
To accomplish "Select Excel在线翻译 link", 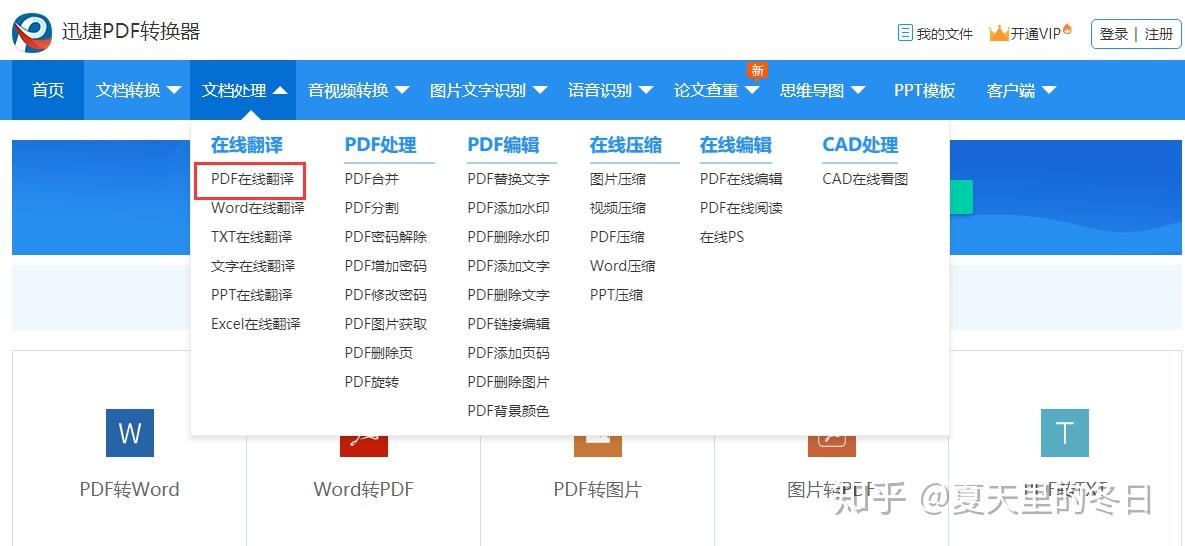I will (255, 324).
